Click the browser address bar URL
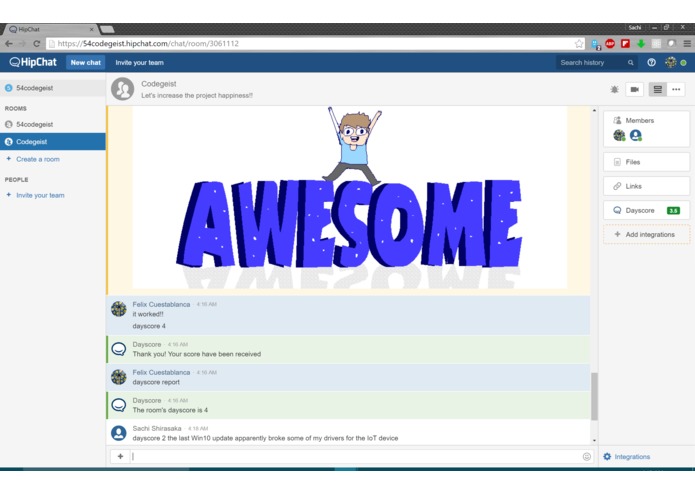 click(148, 43)
